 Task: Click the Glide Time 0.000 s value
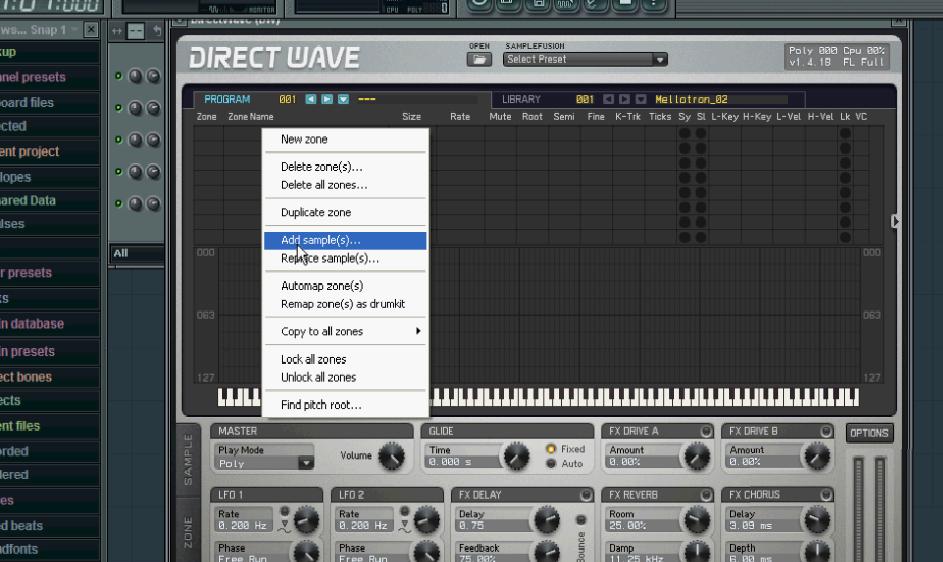(x=463, y=462)
